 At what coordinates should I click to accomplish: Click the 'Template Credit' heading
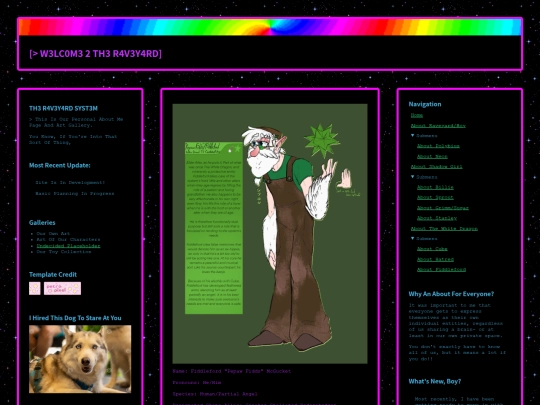pyautogui.click(x=53, y=275)
